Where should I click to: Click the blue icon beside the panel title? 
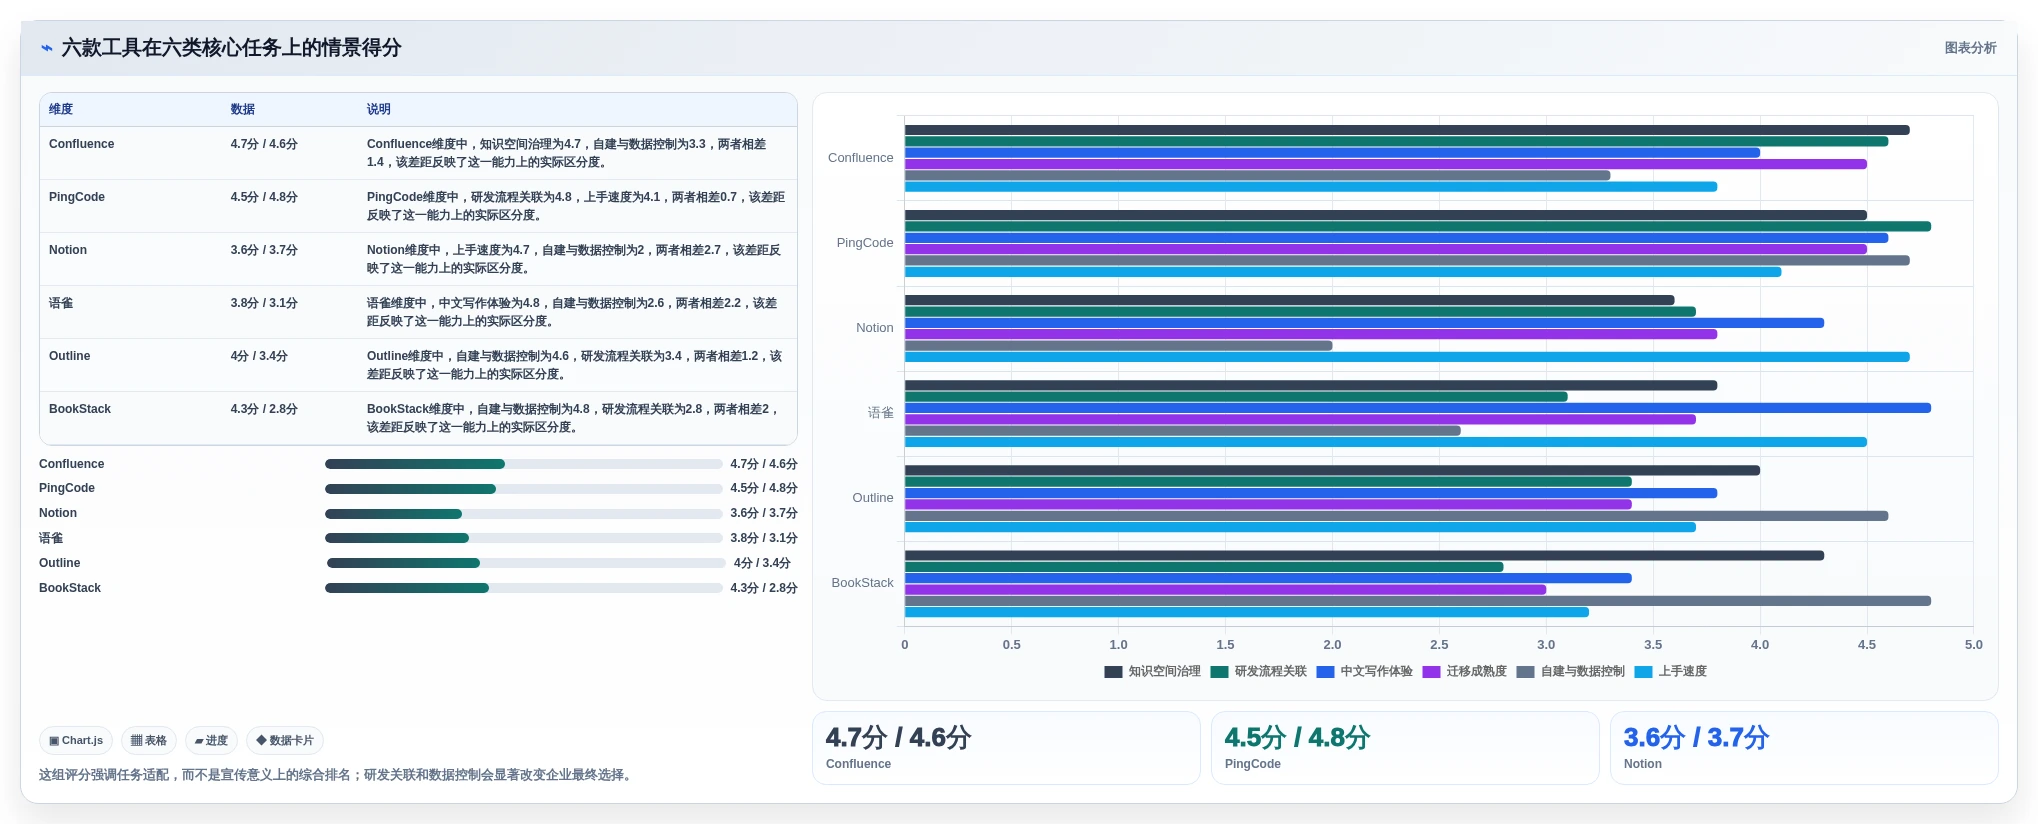click(x=46, y=48)
